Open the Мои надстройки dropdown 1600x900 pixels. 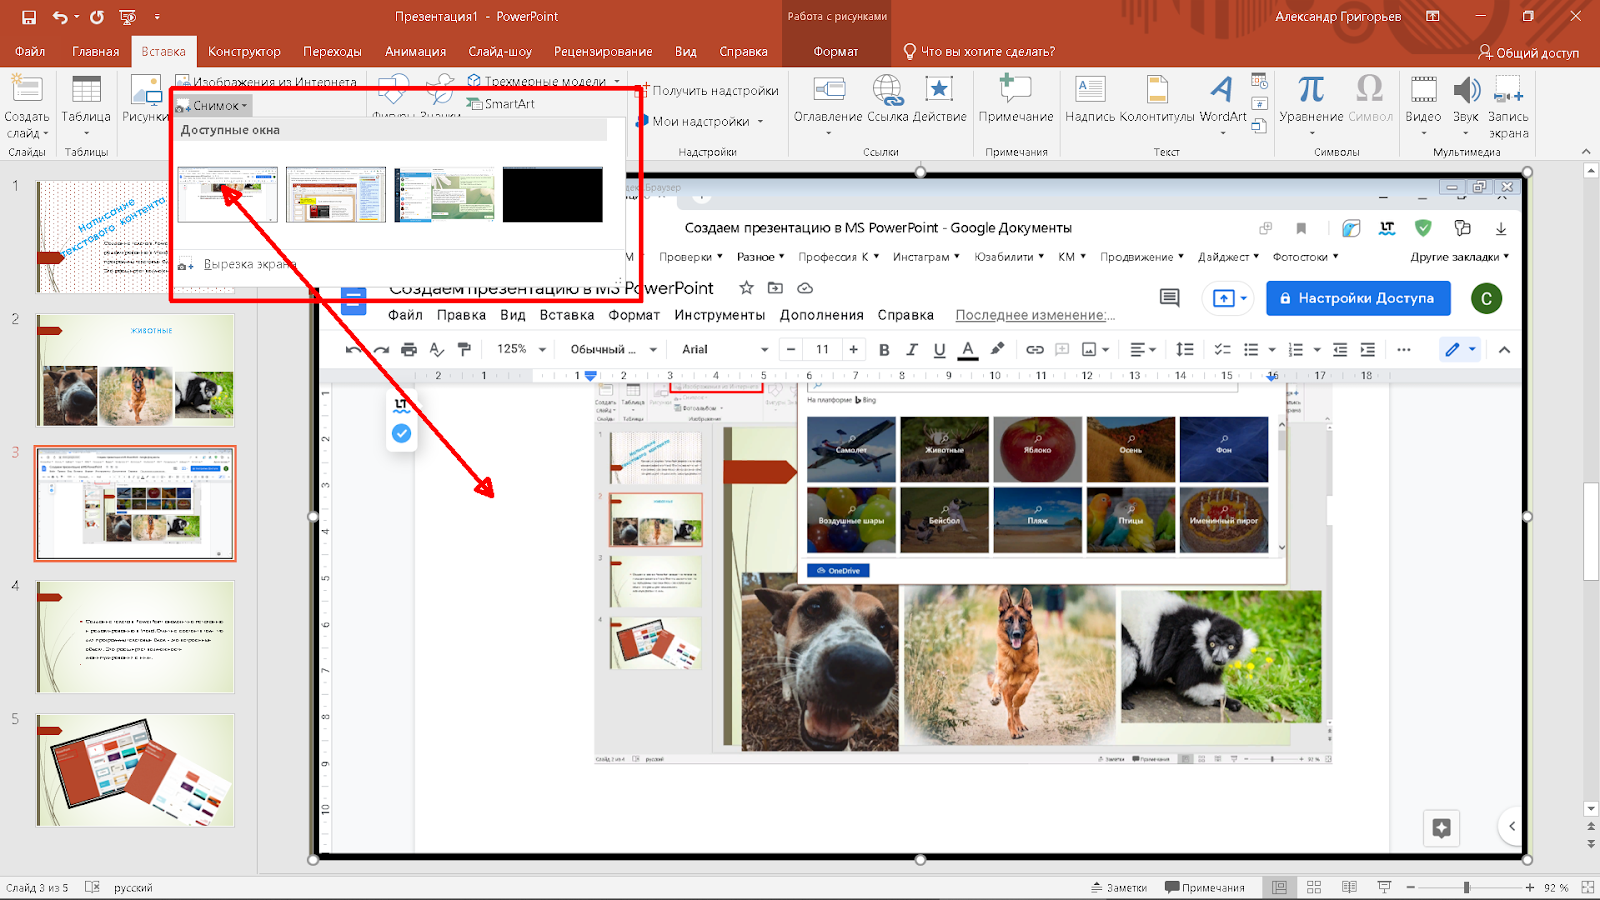(x=707, y=121)
